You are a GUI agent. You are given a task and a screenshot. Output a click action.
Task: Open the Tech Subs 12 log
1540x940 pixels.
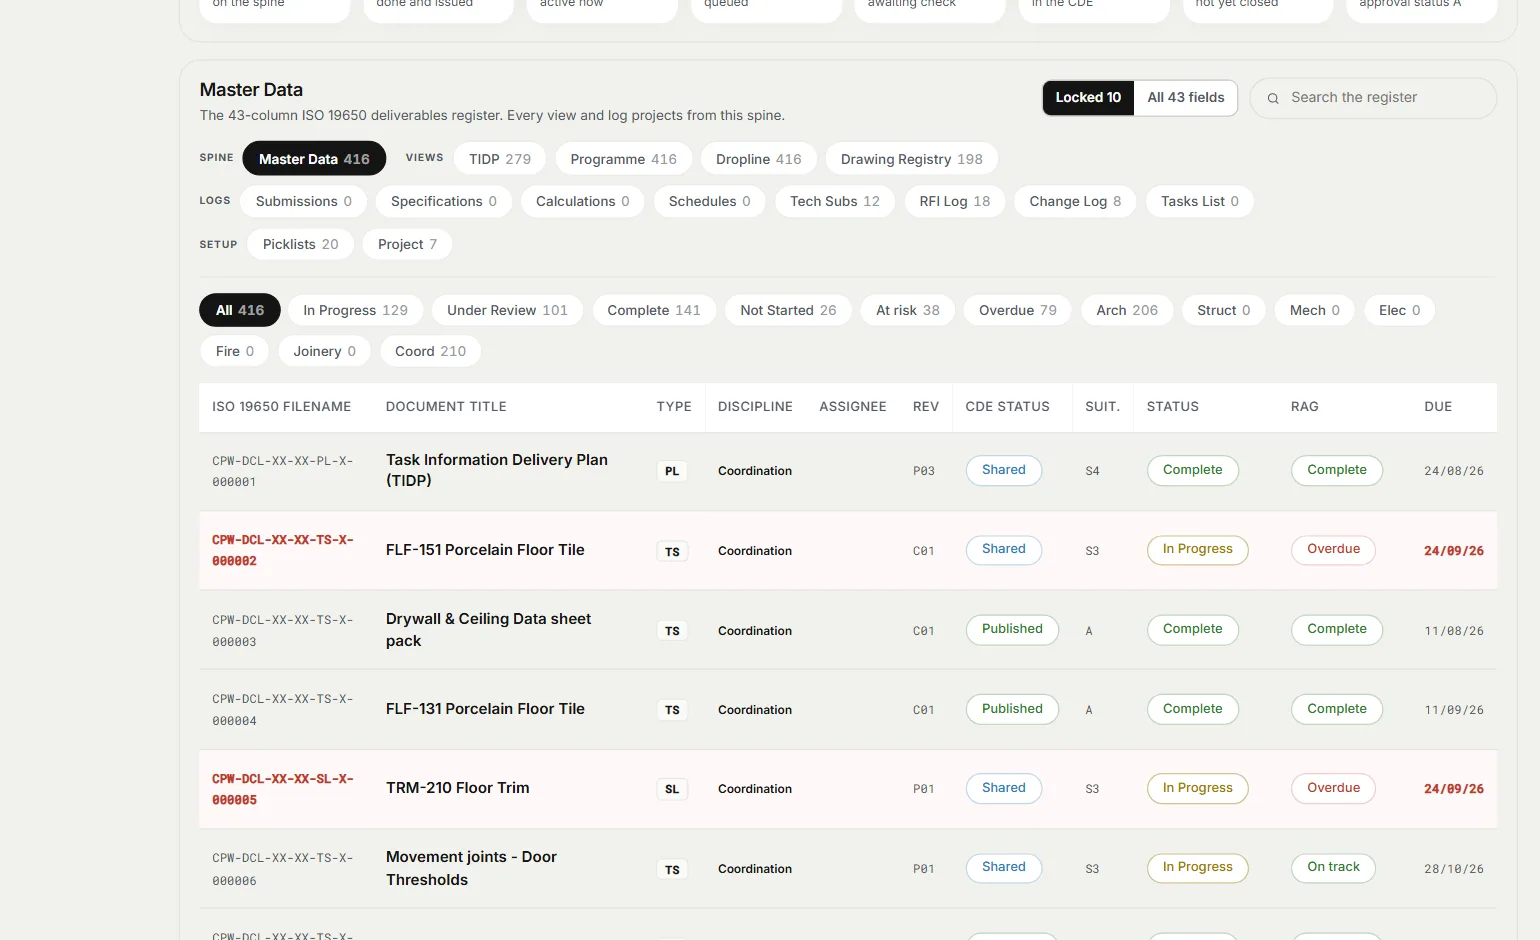[834, 201]
